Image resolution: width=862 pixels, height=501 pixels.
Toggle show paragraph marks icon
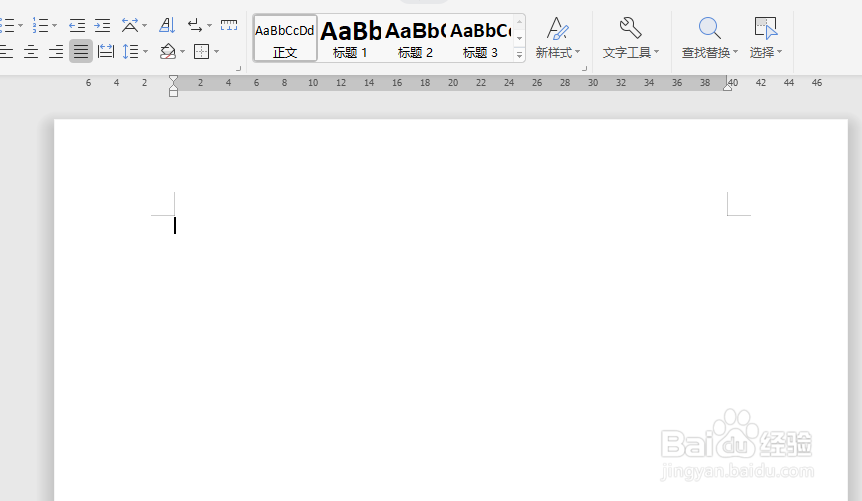point(195,25)
